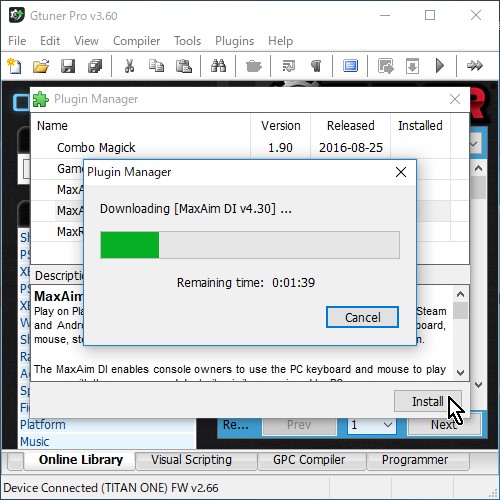Open the Tools menu
This screenshot has width=500, height=500.
click(187, 41)
